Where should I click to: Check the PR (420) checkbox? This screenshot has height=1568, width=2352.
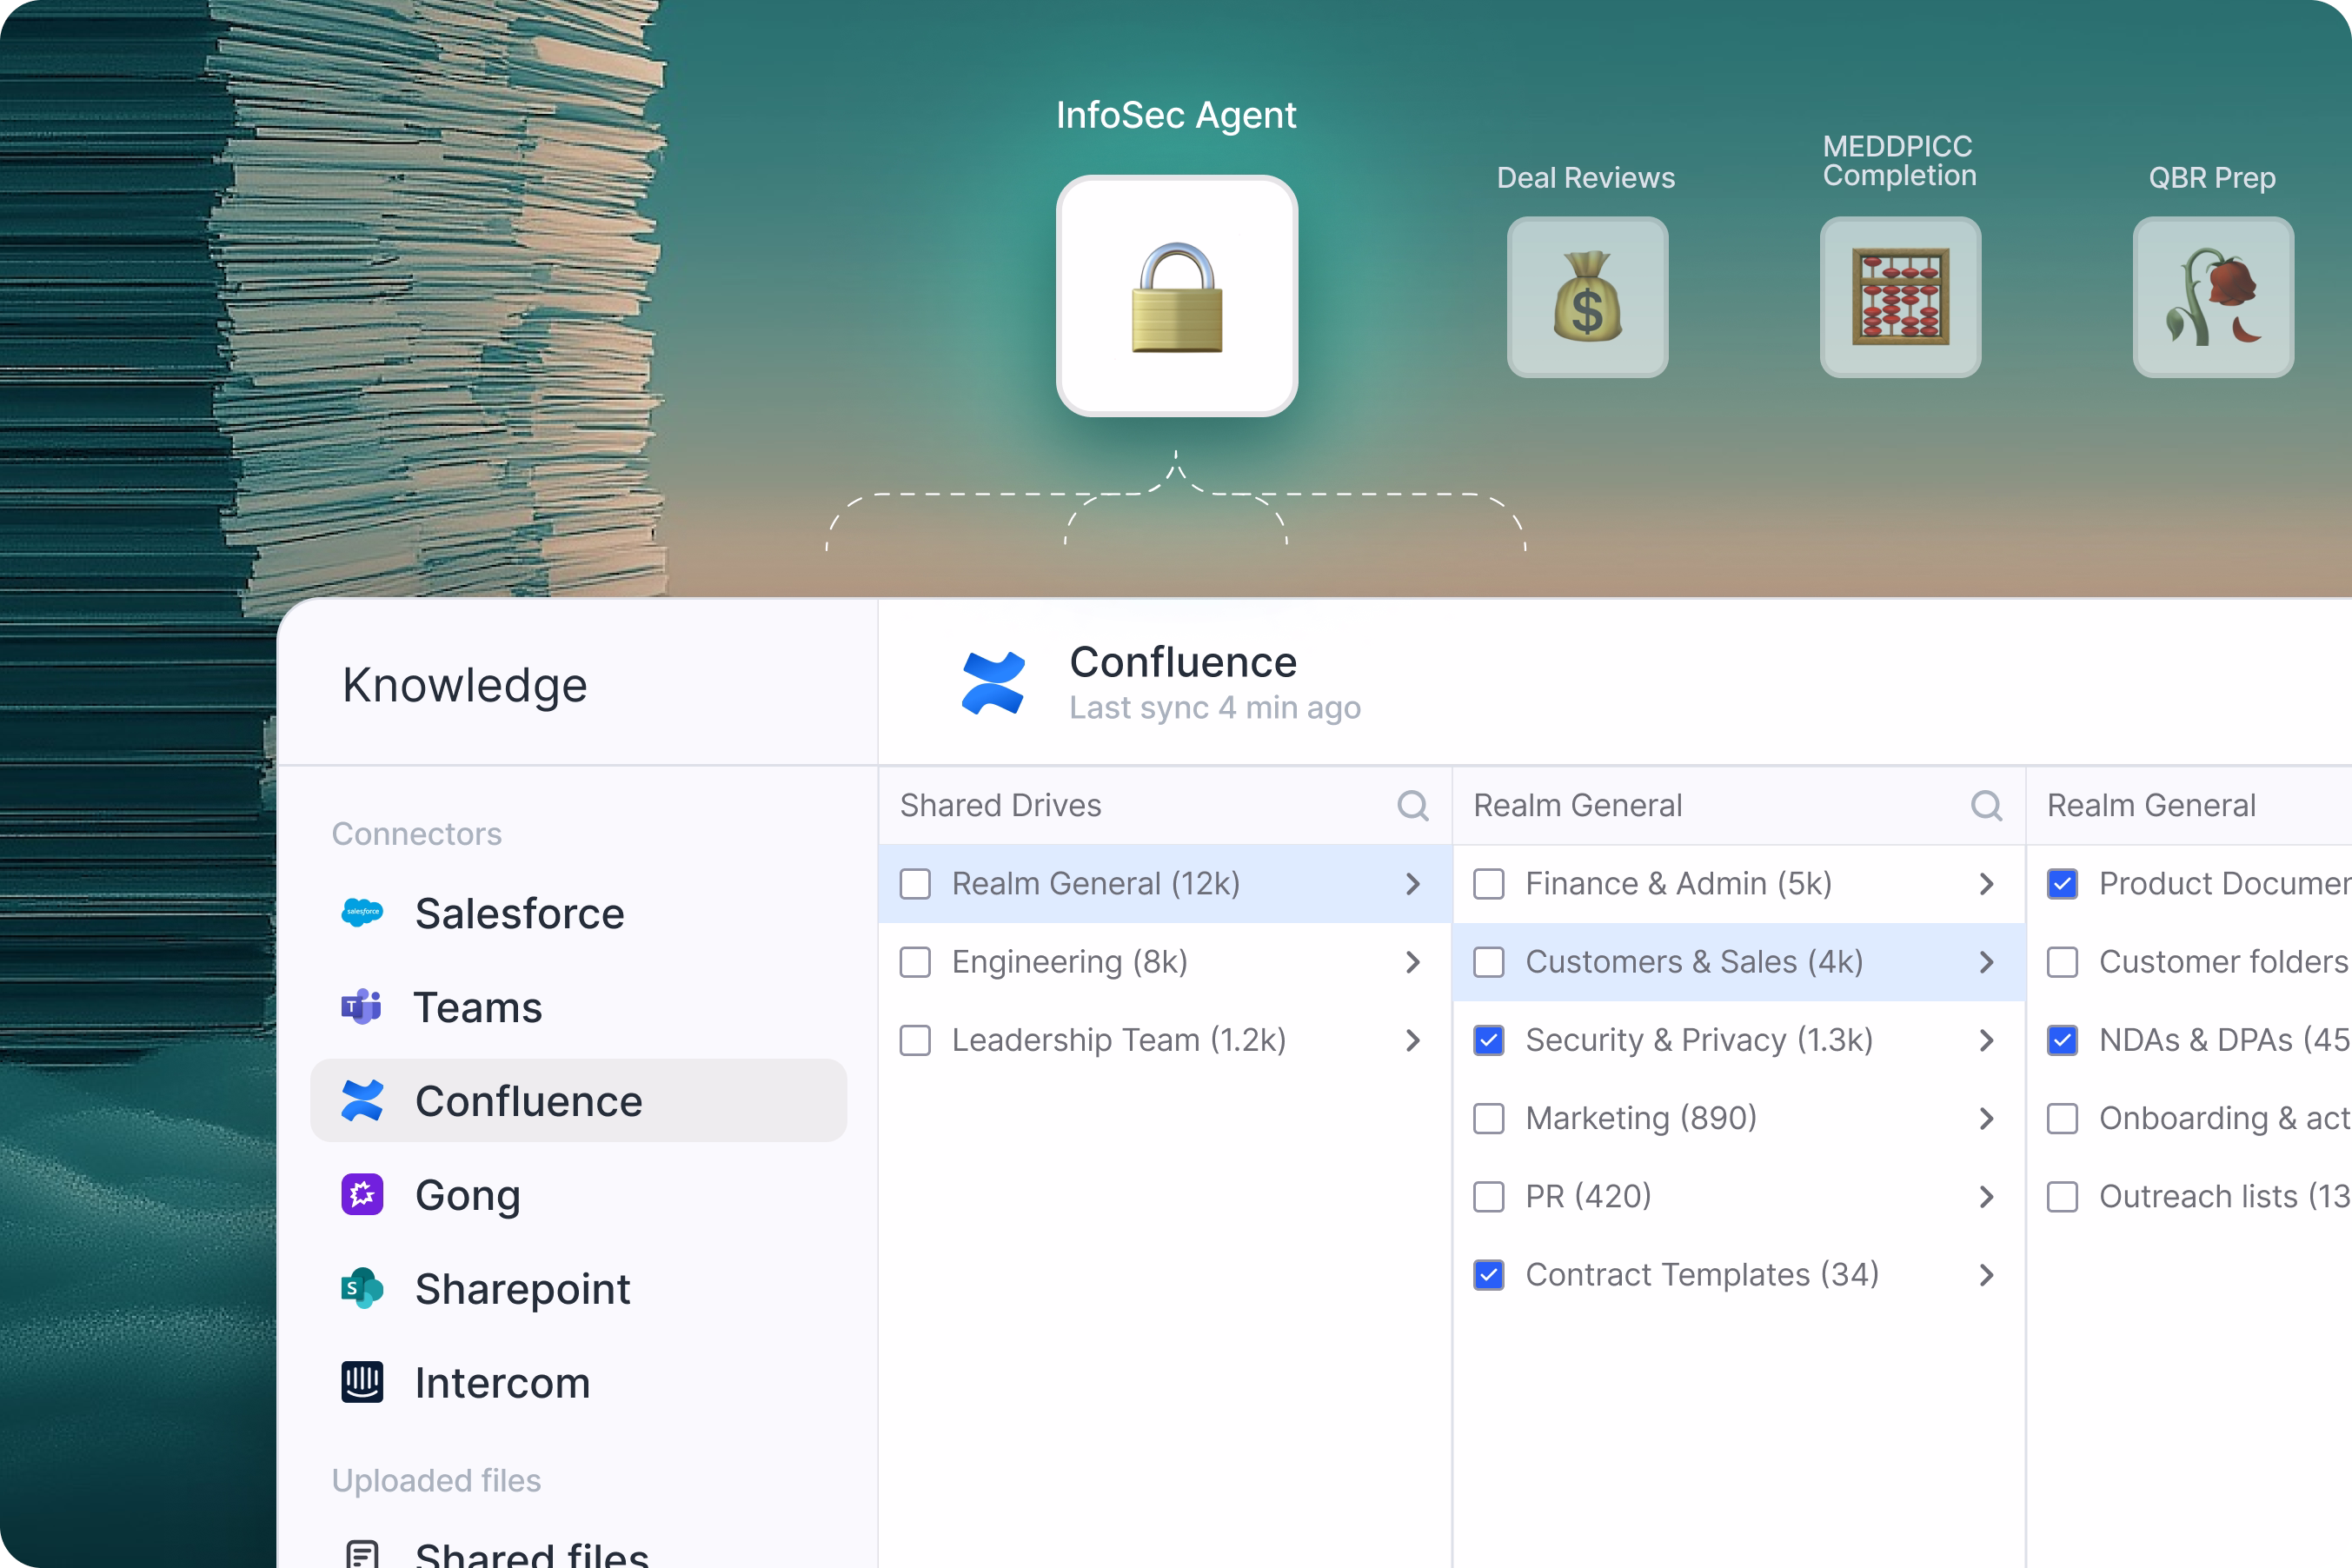(x=1489, y=1196)
